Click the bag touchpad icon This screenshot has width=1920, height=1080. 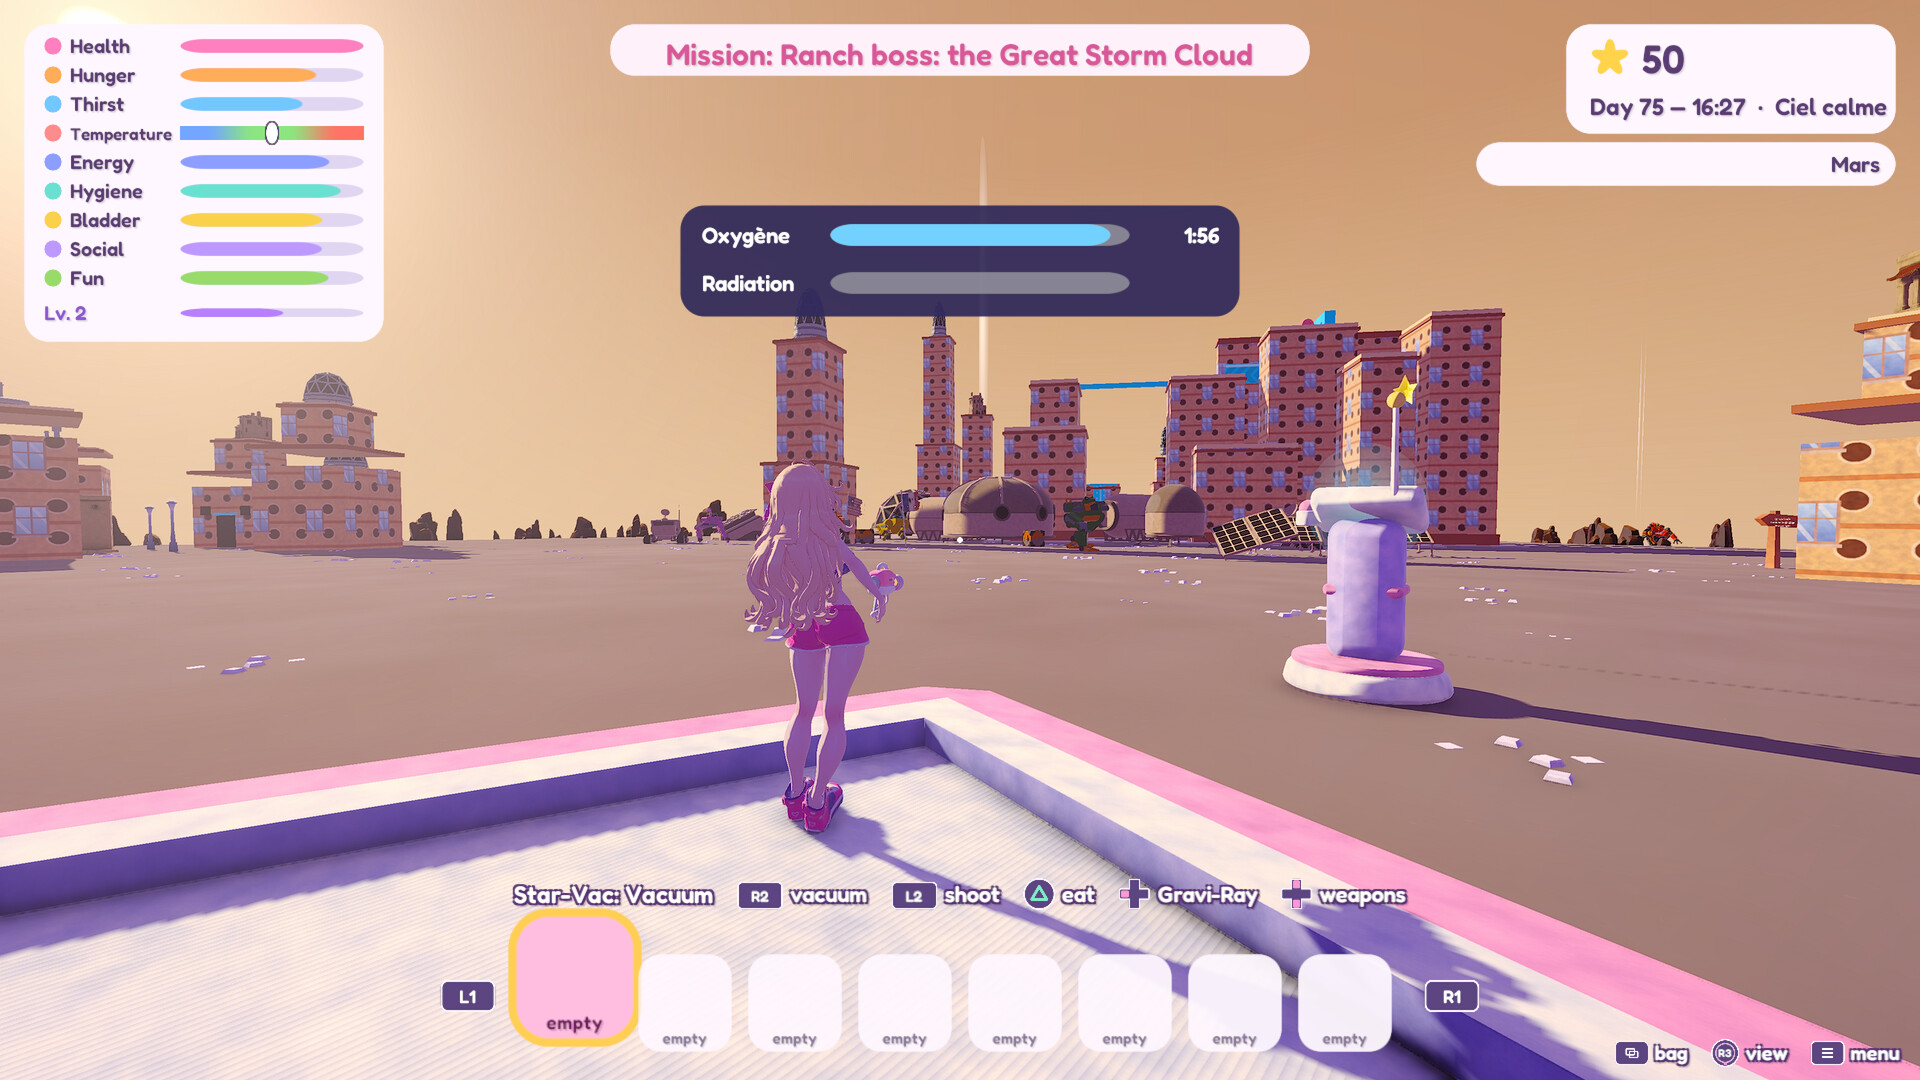(x=1631, y=1053)
